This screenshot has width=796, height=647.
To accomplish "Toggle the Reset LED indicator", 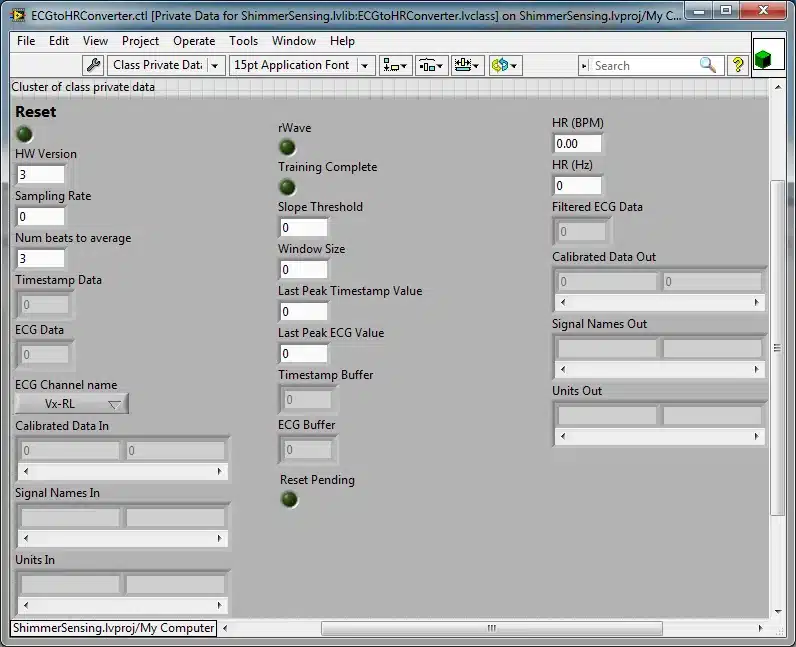I will click(x=24, y=135).
